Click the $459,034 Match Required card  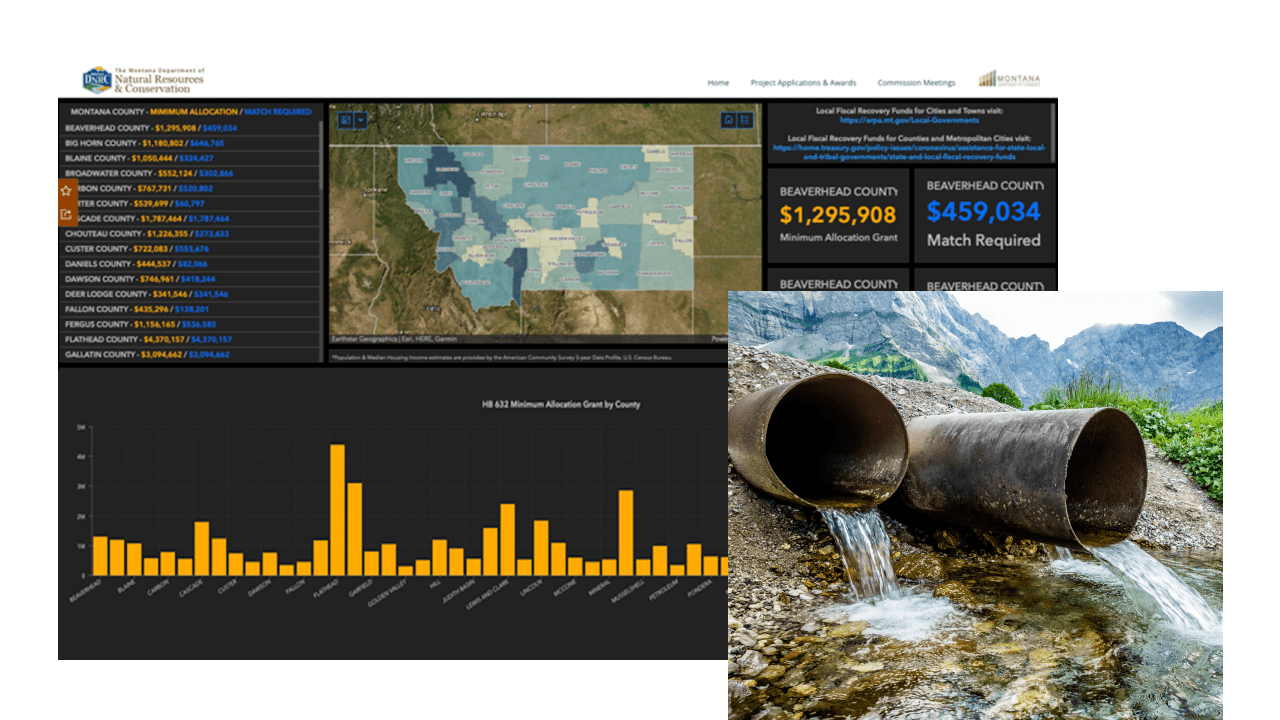coord(984,216)
